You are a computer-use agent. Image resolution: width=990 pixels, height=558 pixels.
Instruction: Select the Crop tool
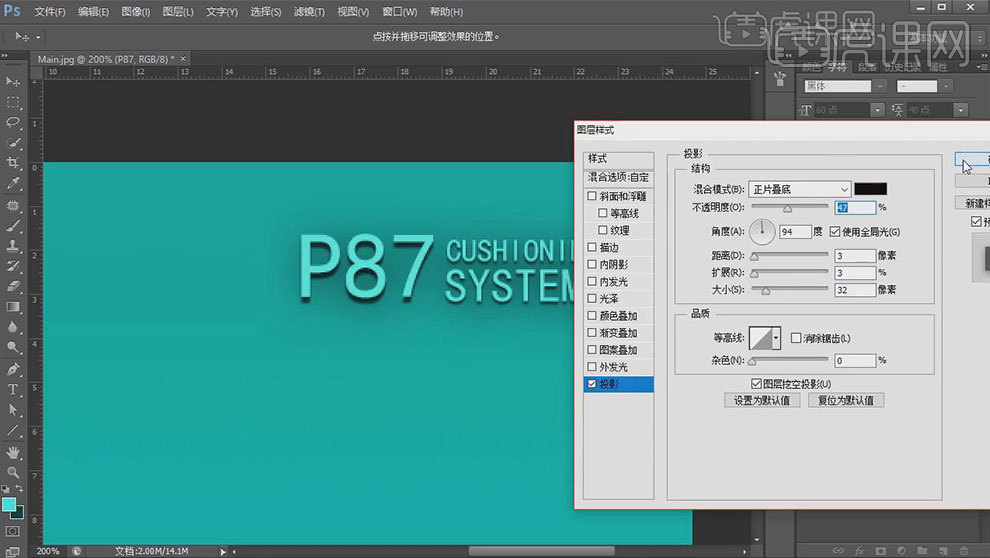click(x=13, y=163)
